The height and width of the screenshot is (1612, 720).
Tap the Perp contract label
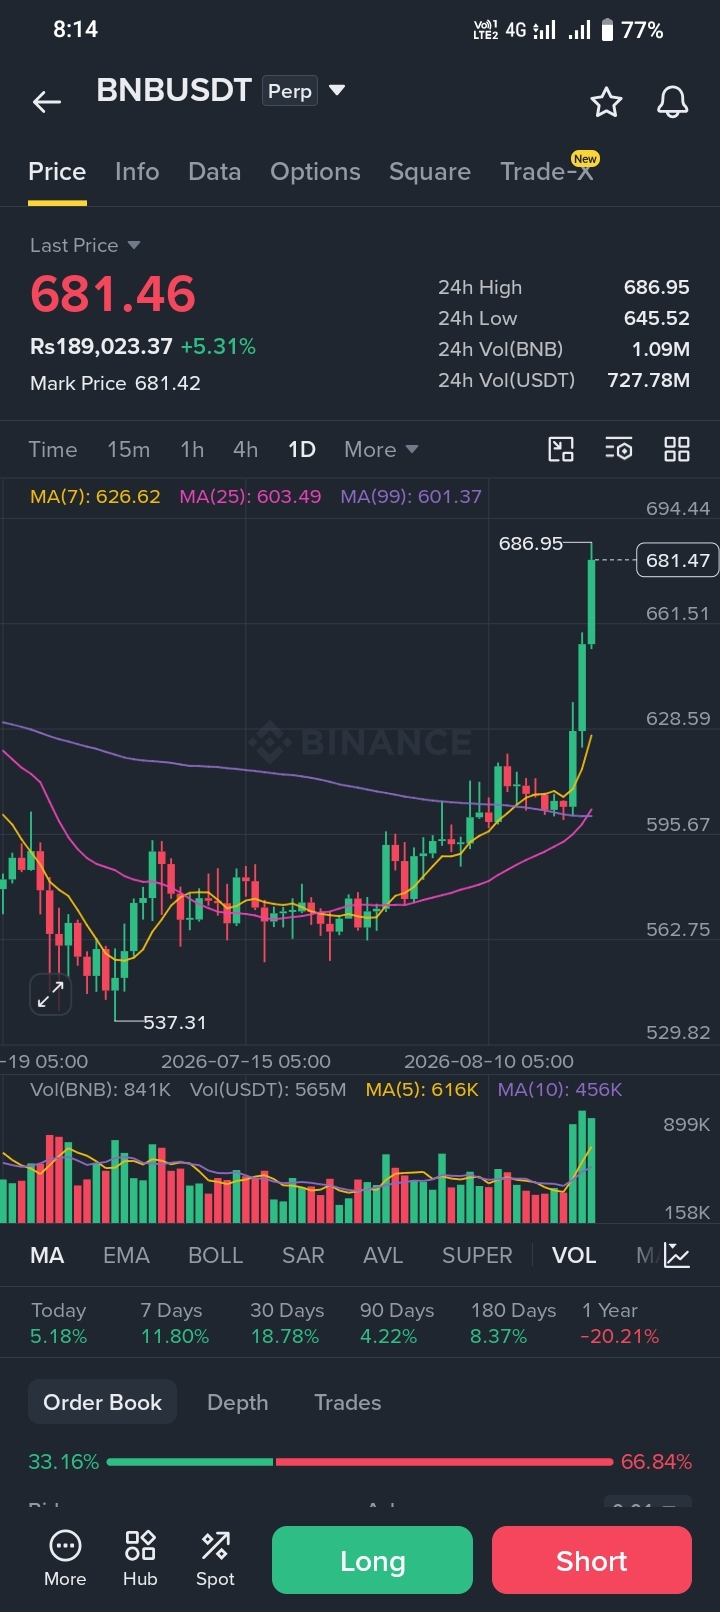click(290, 91)
